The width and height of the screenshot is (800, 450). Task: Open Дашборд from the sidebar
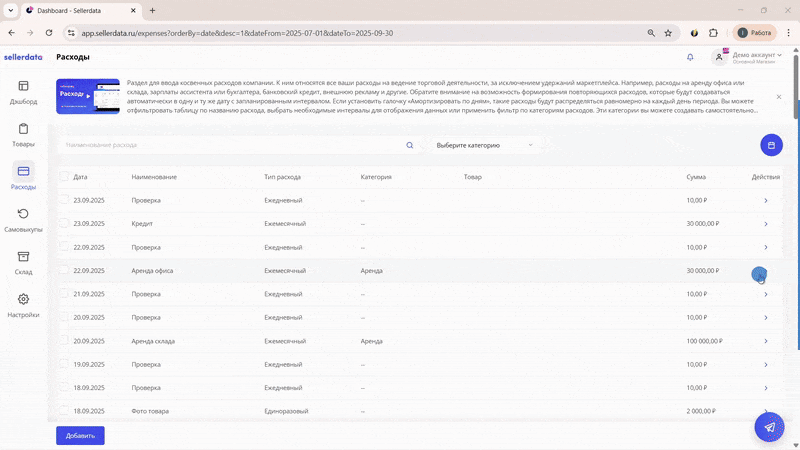(x=23, y=92)
